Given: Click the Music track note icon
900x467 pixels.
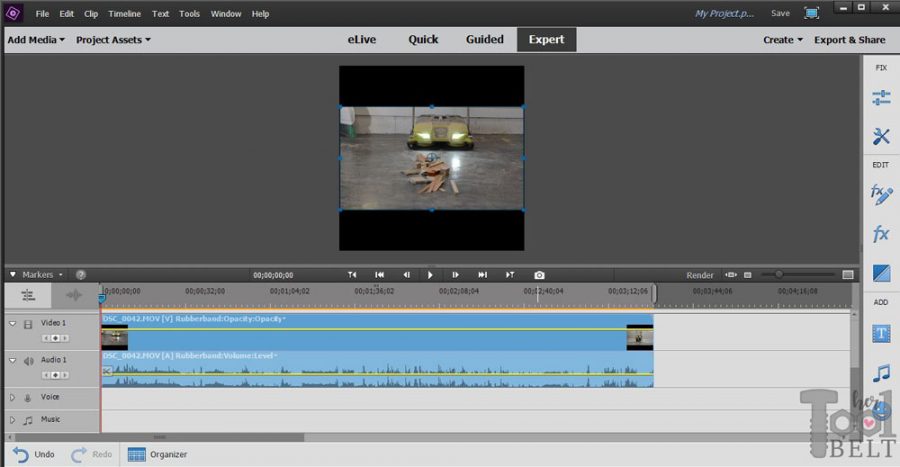Looking at the screenshot, I should (28, 421).
